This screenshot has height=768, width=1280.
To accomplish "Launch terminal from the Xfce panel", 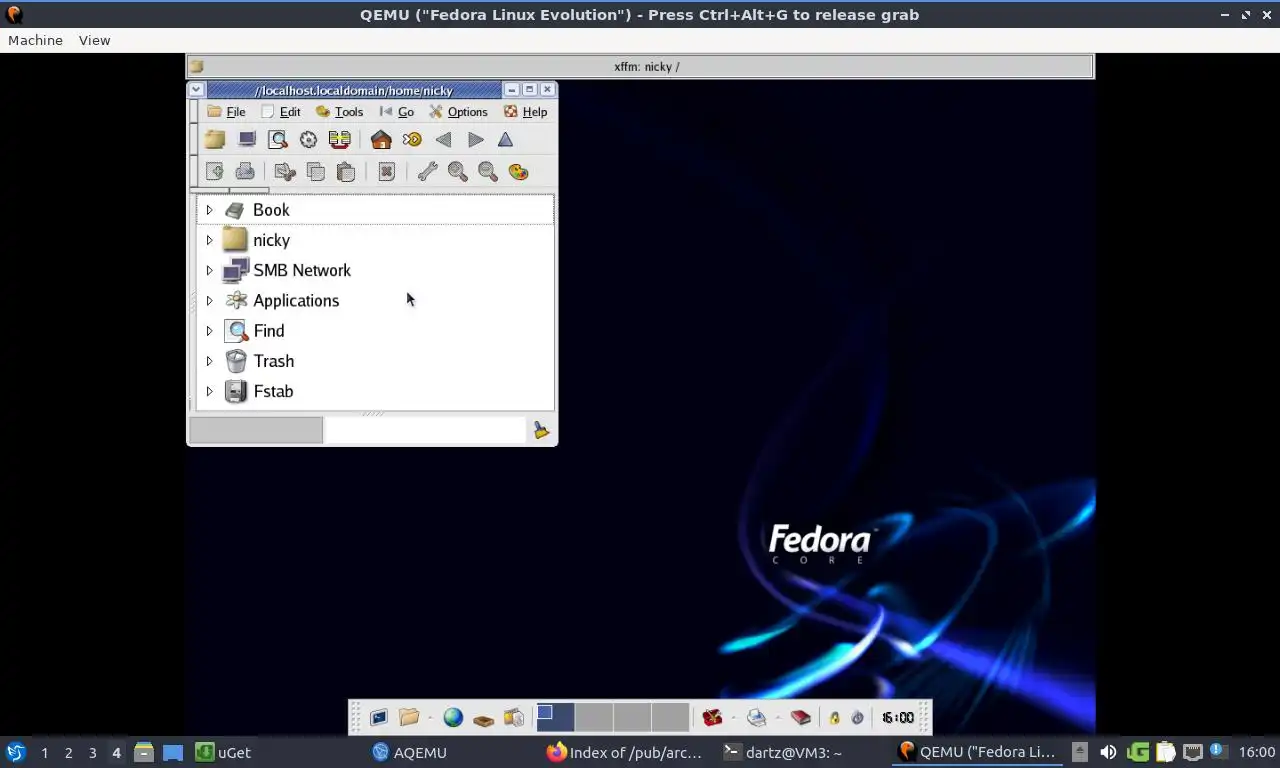I will pyautogui.click(x=379, y=718).
